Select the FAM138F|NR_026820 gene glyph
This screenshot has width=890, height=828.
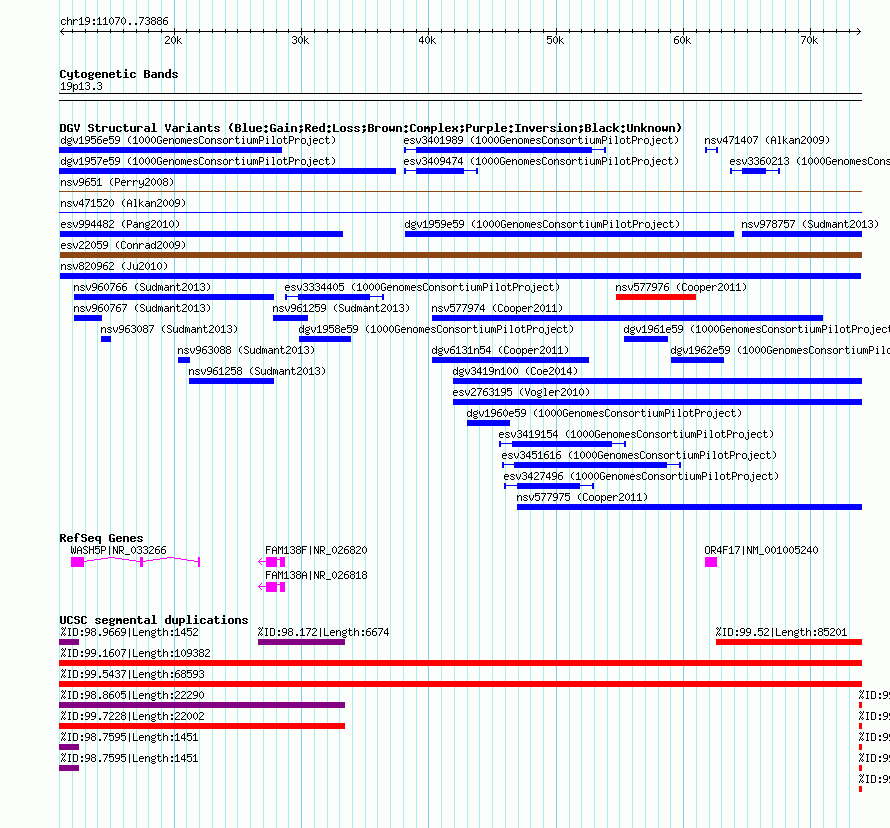point(271,562)
